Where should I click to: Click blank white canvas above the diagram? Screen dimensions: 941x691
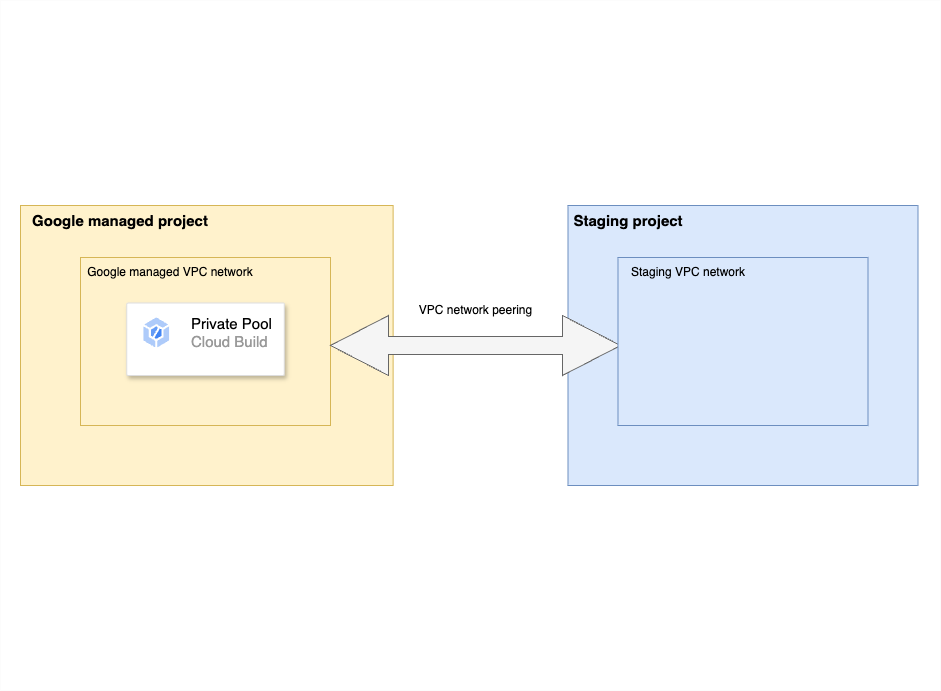point(470,100)
